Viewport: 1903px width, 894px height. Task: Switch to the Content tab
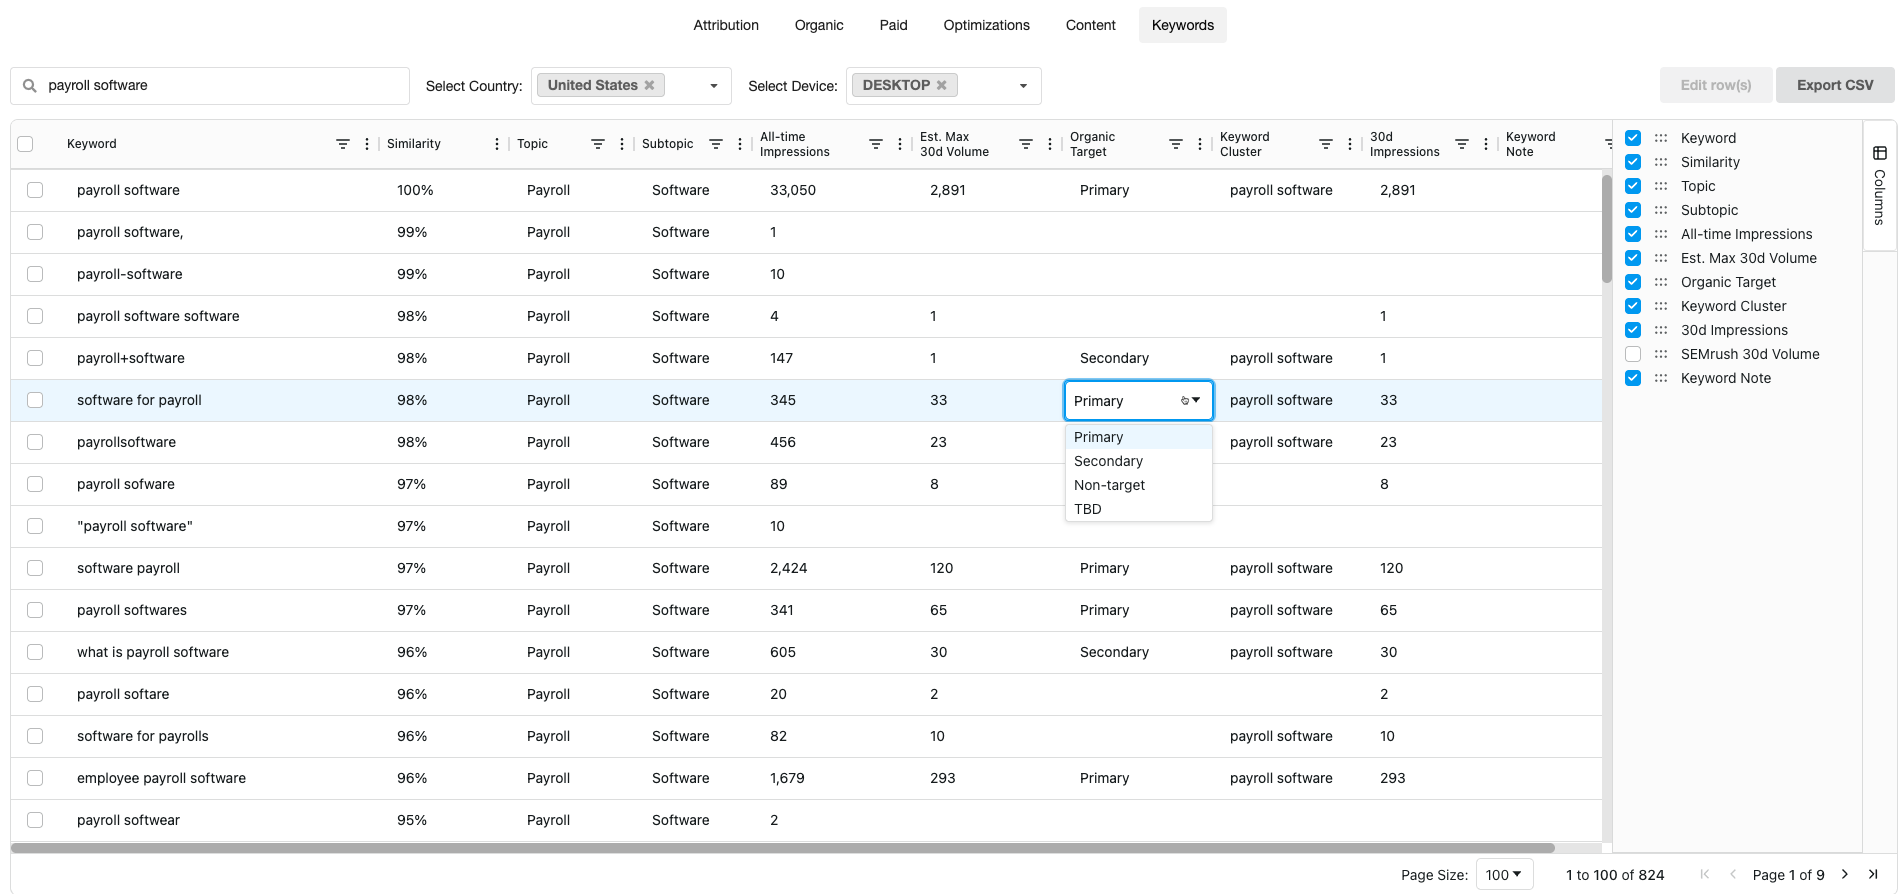1090,25
